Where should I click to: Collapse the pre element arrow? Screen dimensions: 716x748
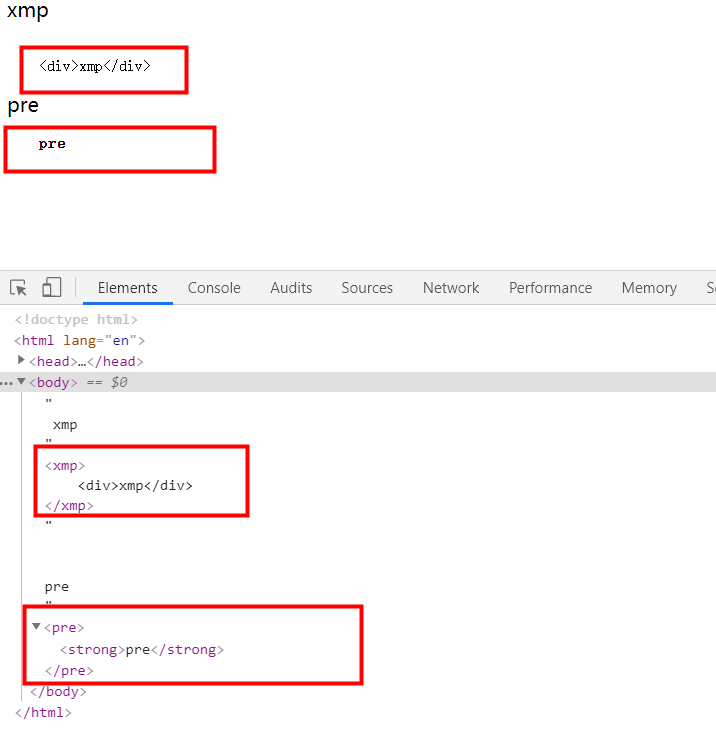[36, 626]
